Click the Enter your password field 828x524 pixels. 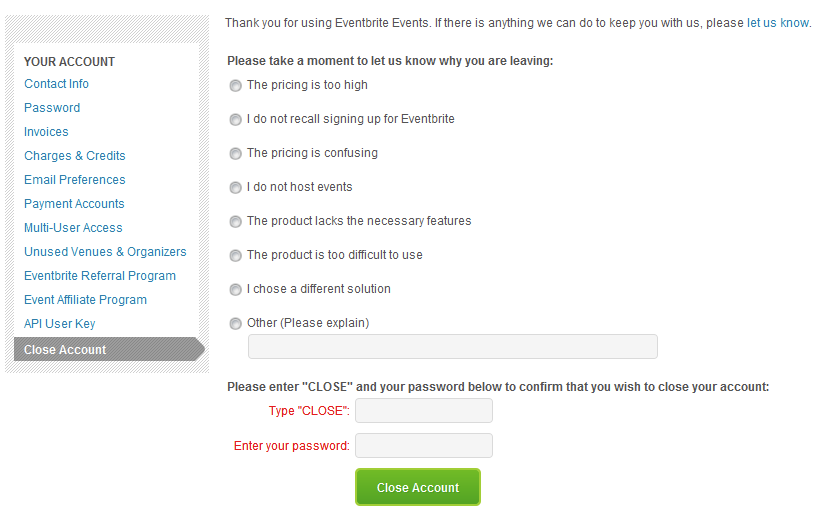click(x=424, y=446)
